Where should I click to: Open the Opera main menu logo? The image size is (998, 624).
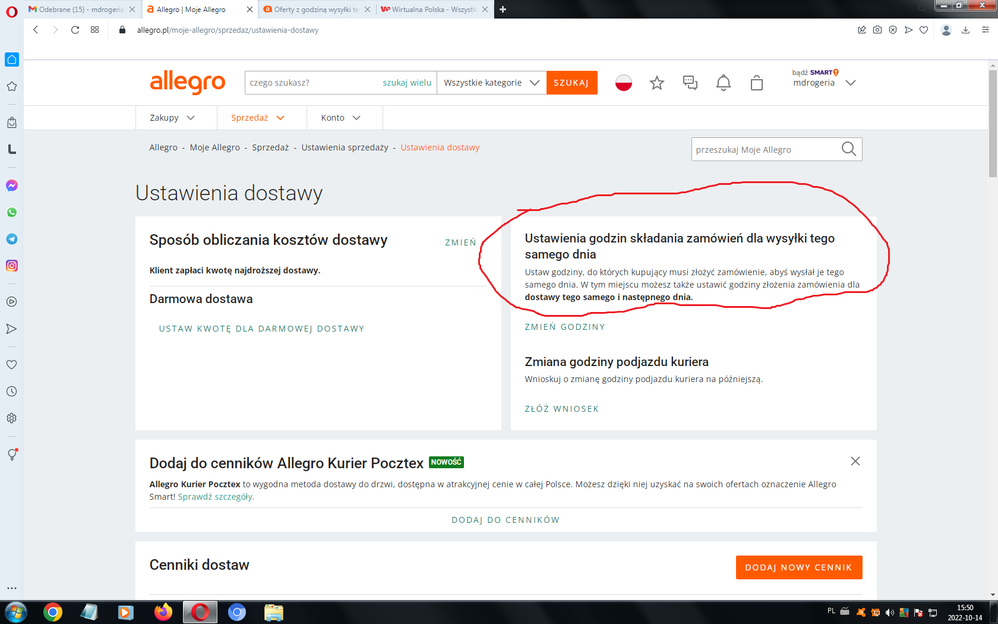11,11
